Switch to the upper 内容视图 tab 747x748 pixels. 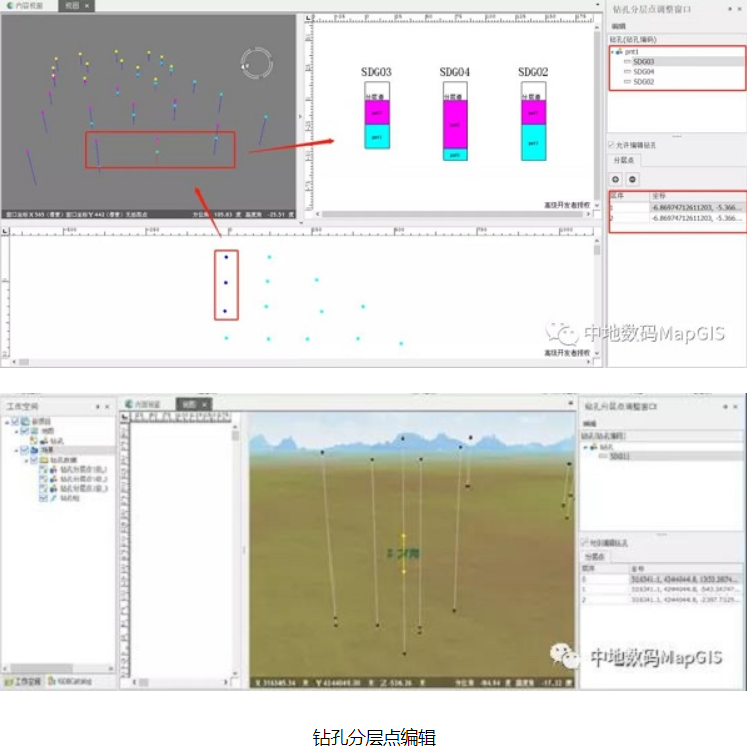pyautogui.click(x=25, y=6)
